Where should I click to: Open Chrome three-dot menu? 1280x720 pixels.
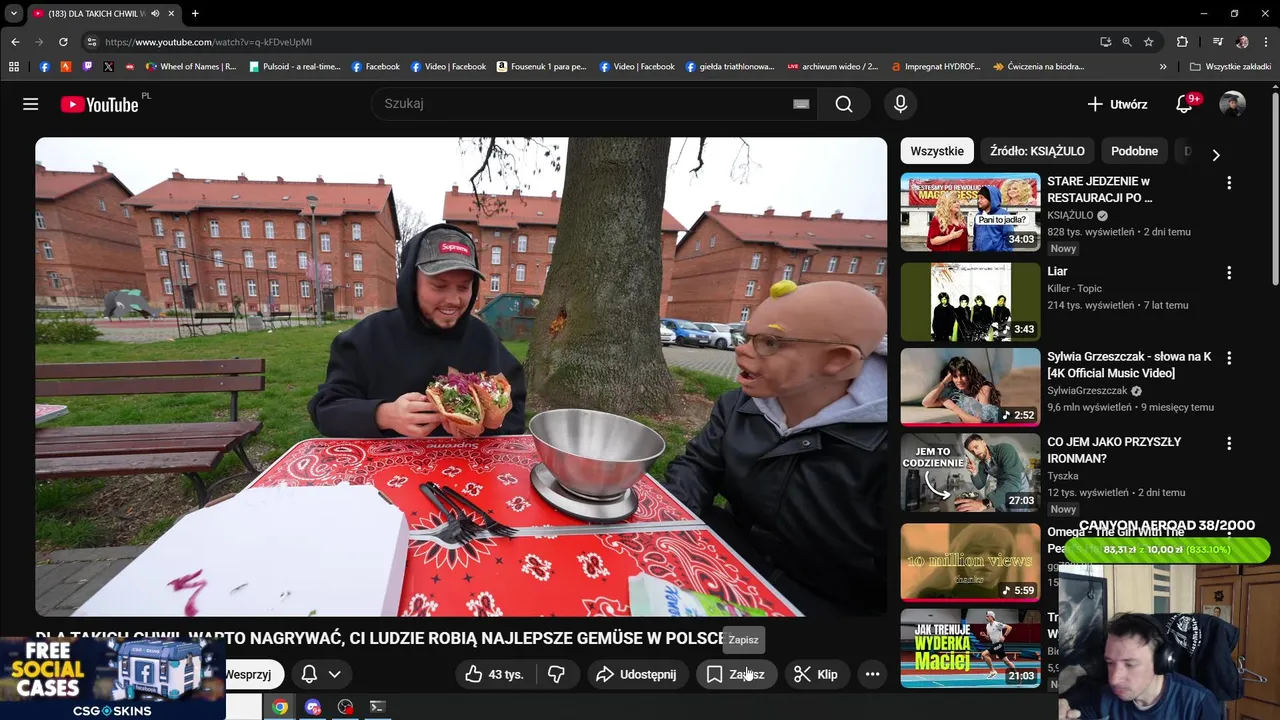pyautogui.click(x=1266, y=42)
